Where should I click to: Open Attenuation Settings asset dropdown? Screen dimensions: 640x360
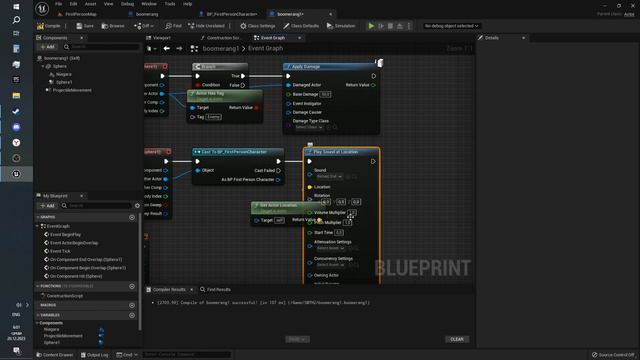point(331,248)
